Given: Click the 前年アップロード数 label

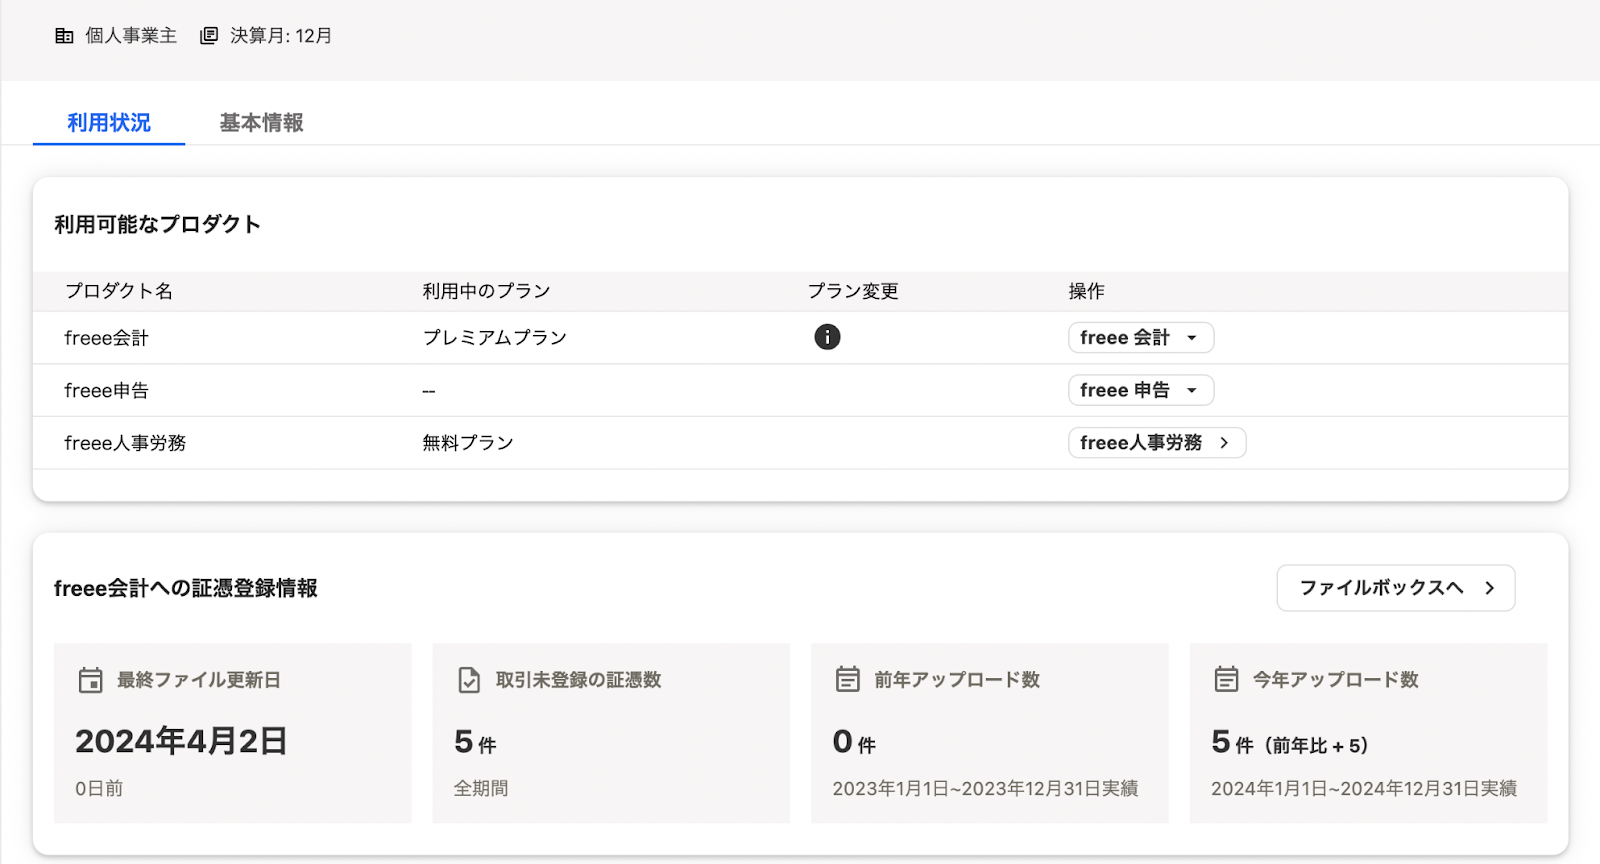Looking at the screenshot, I should (957, 680).
